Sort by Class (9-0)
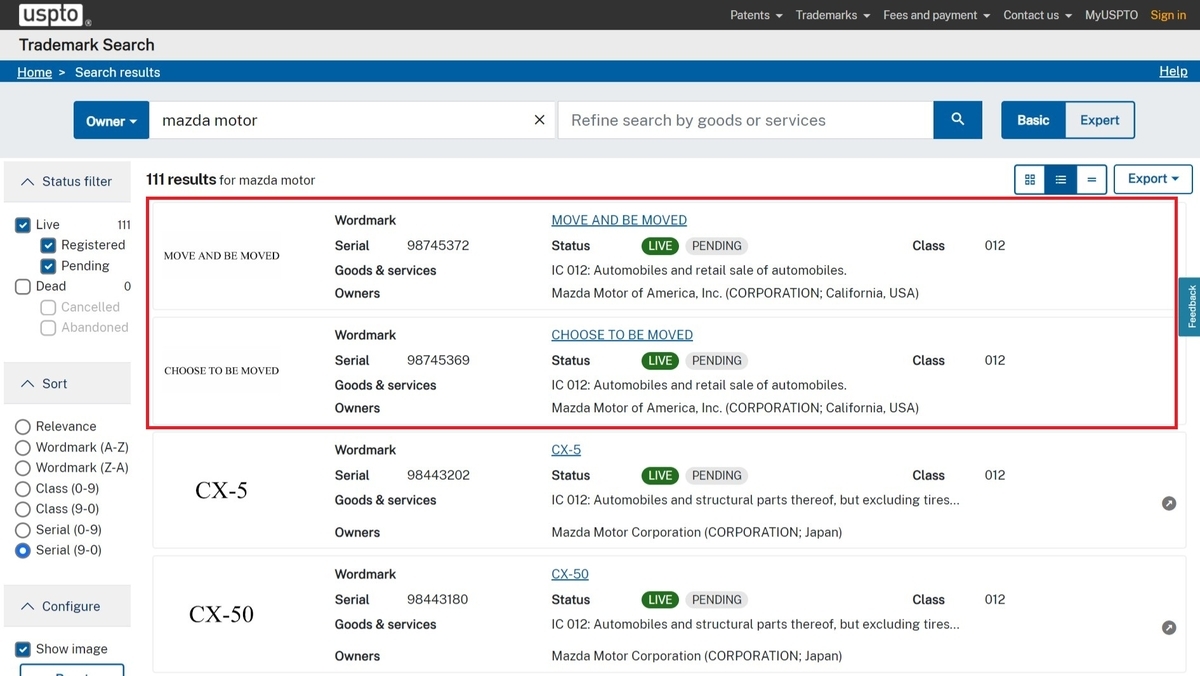The height and width of the screenshot is (676, 1200). (23, 509)
